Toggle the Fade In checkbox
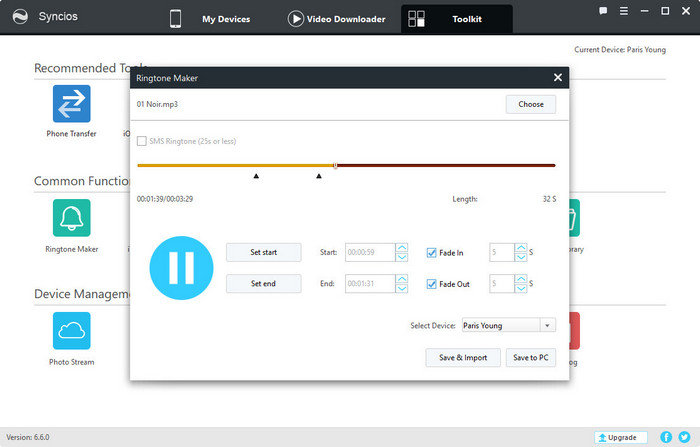The width and height of the screenshot is (700, 447). tap(431, 253)
